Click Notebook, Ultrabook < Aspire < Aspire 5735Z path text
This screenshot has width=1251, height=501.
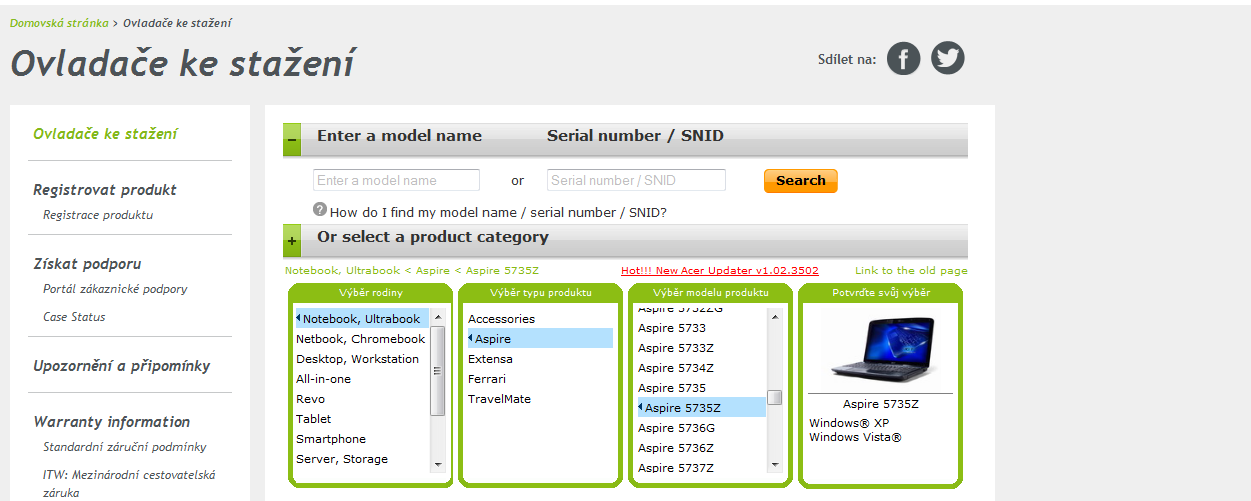pyautogui.click(x=412, y=271)
